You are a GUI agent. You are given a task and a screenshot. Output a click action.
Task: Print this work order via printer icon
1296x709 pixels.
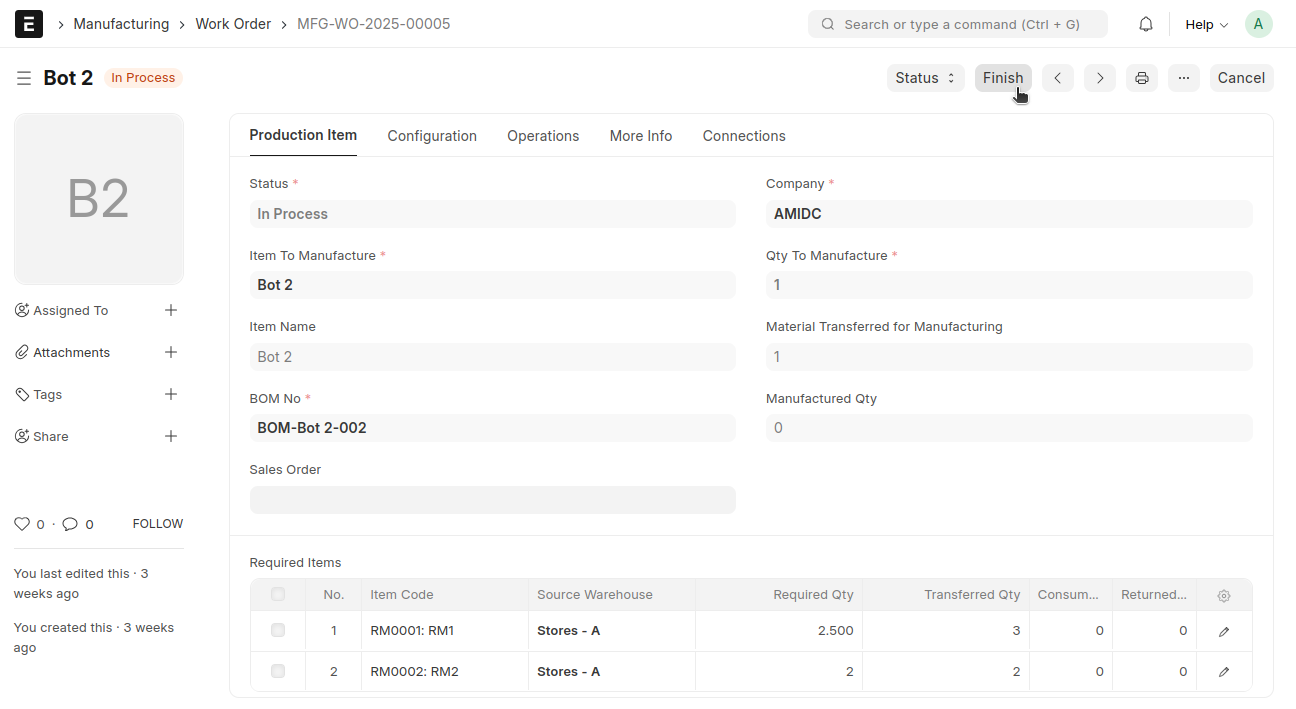1142,78
